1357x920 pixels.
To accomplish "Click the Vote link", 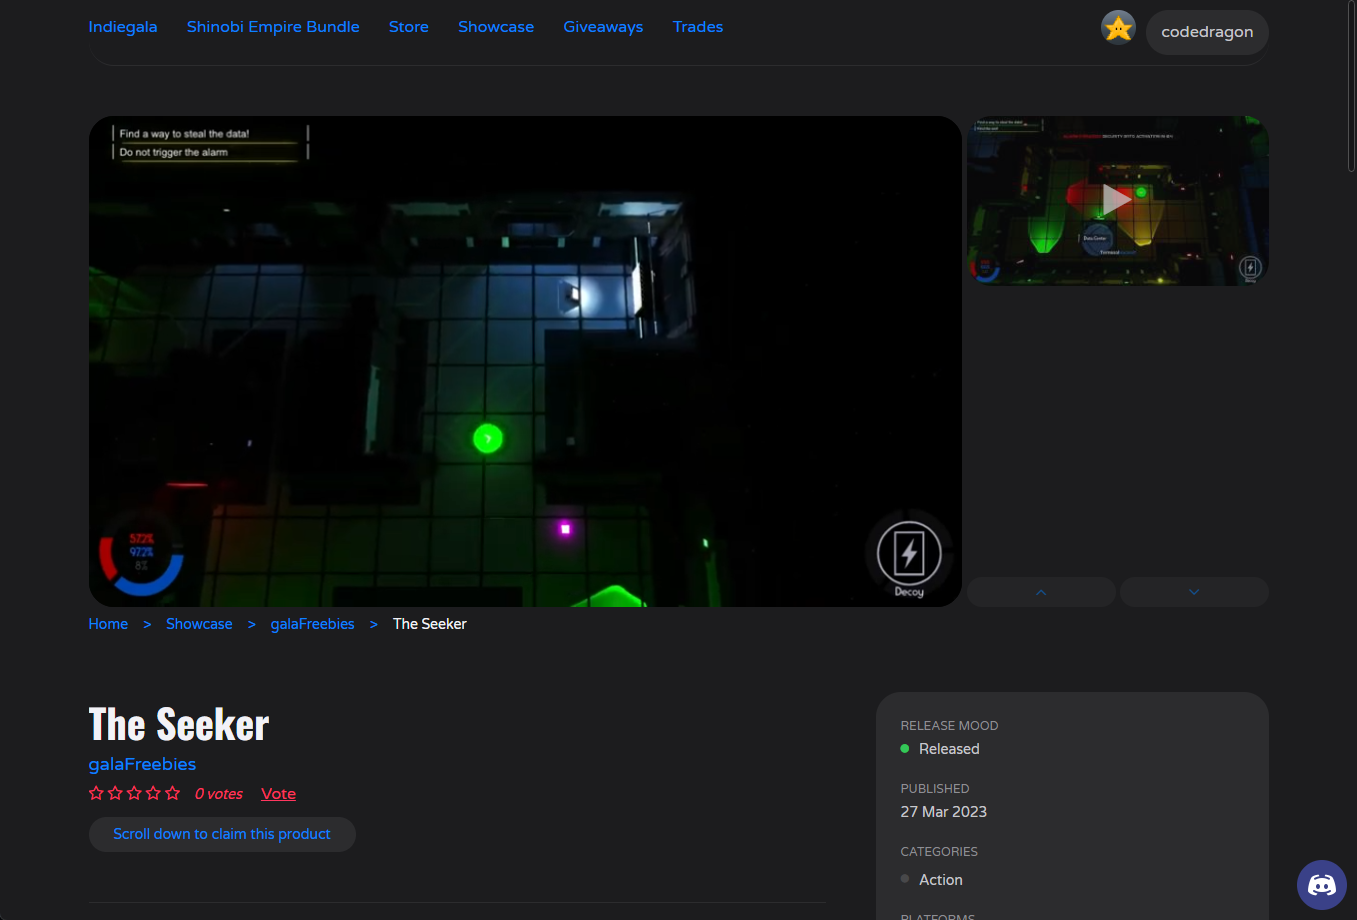I will (x=278, y=794).
